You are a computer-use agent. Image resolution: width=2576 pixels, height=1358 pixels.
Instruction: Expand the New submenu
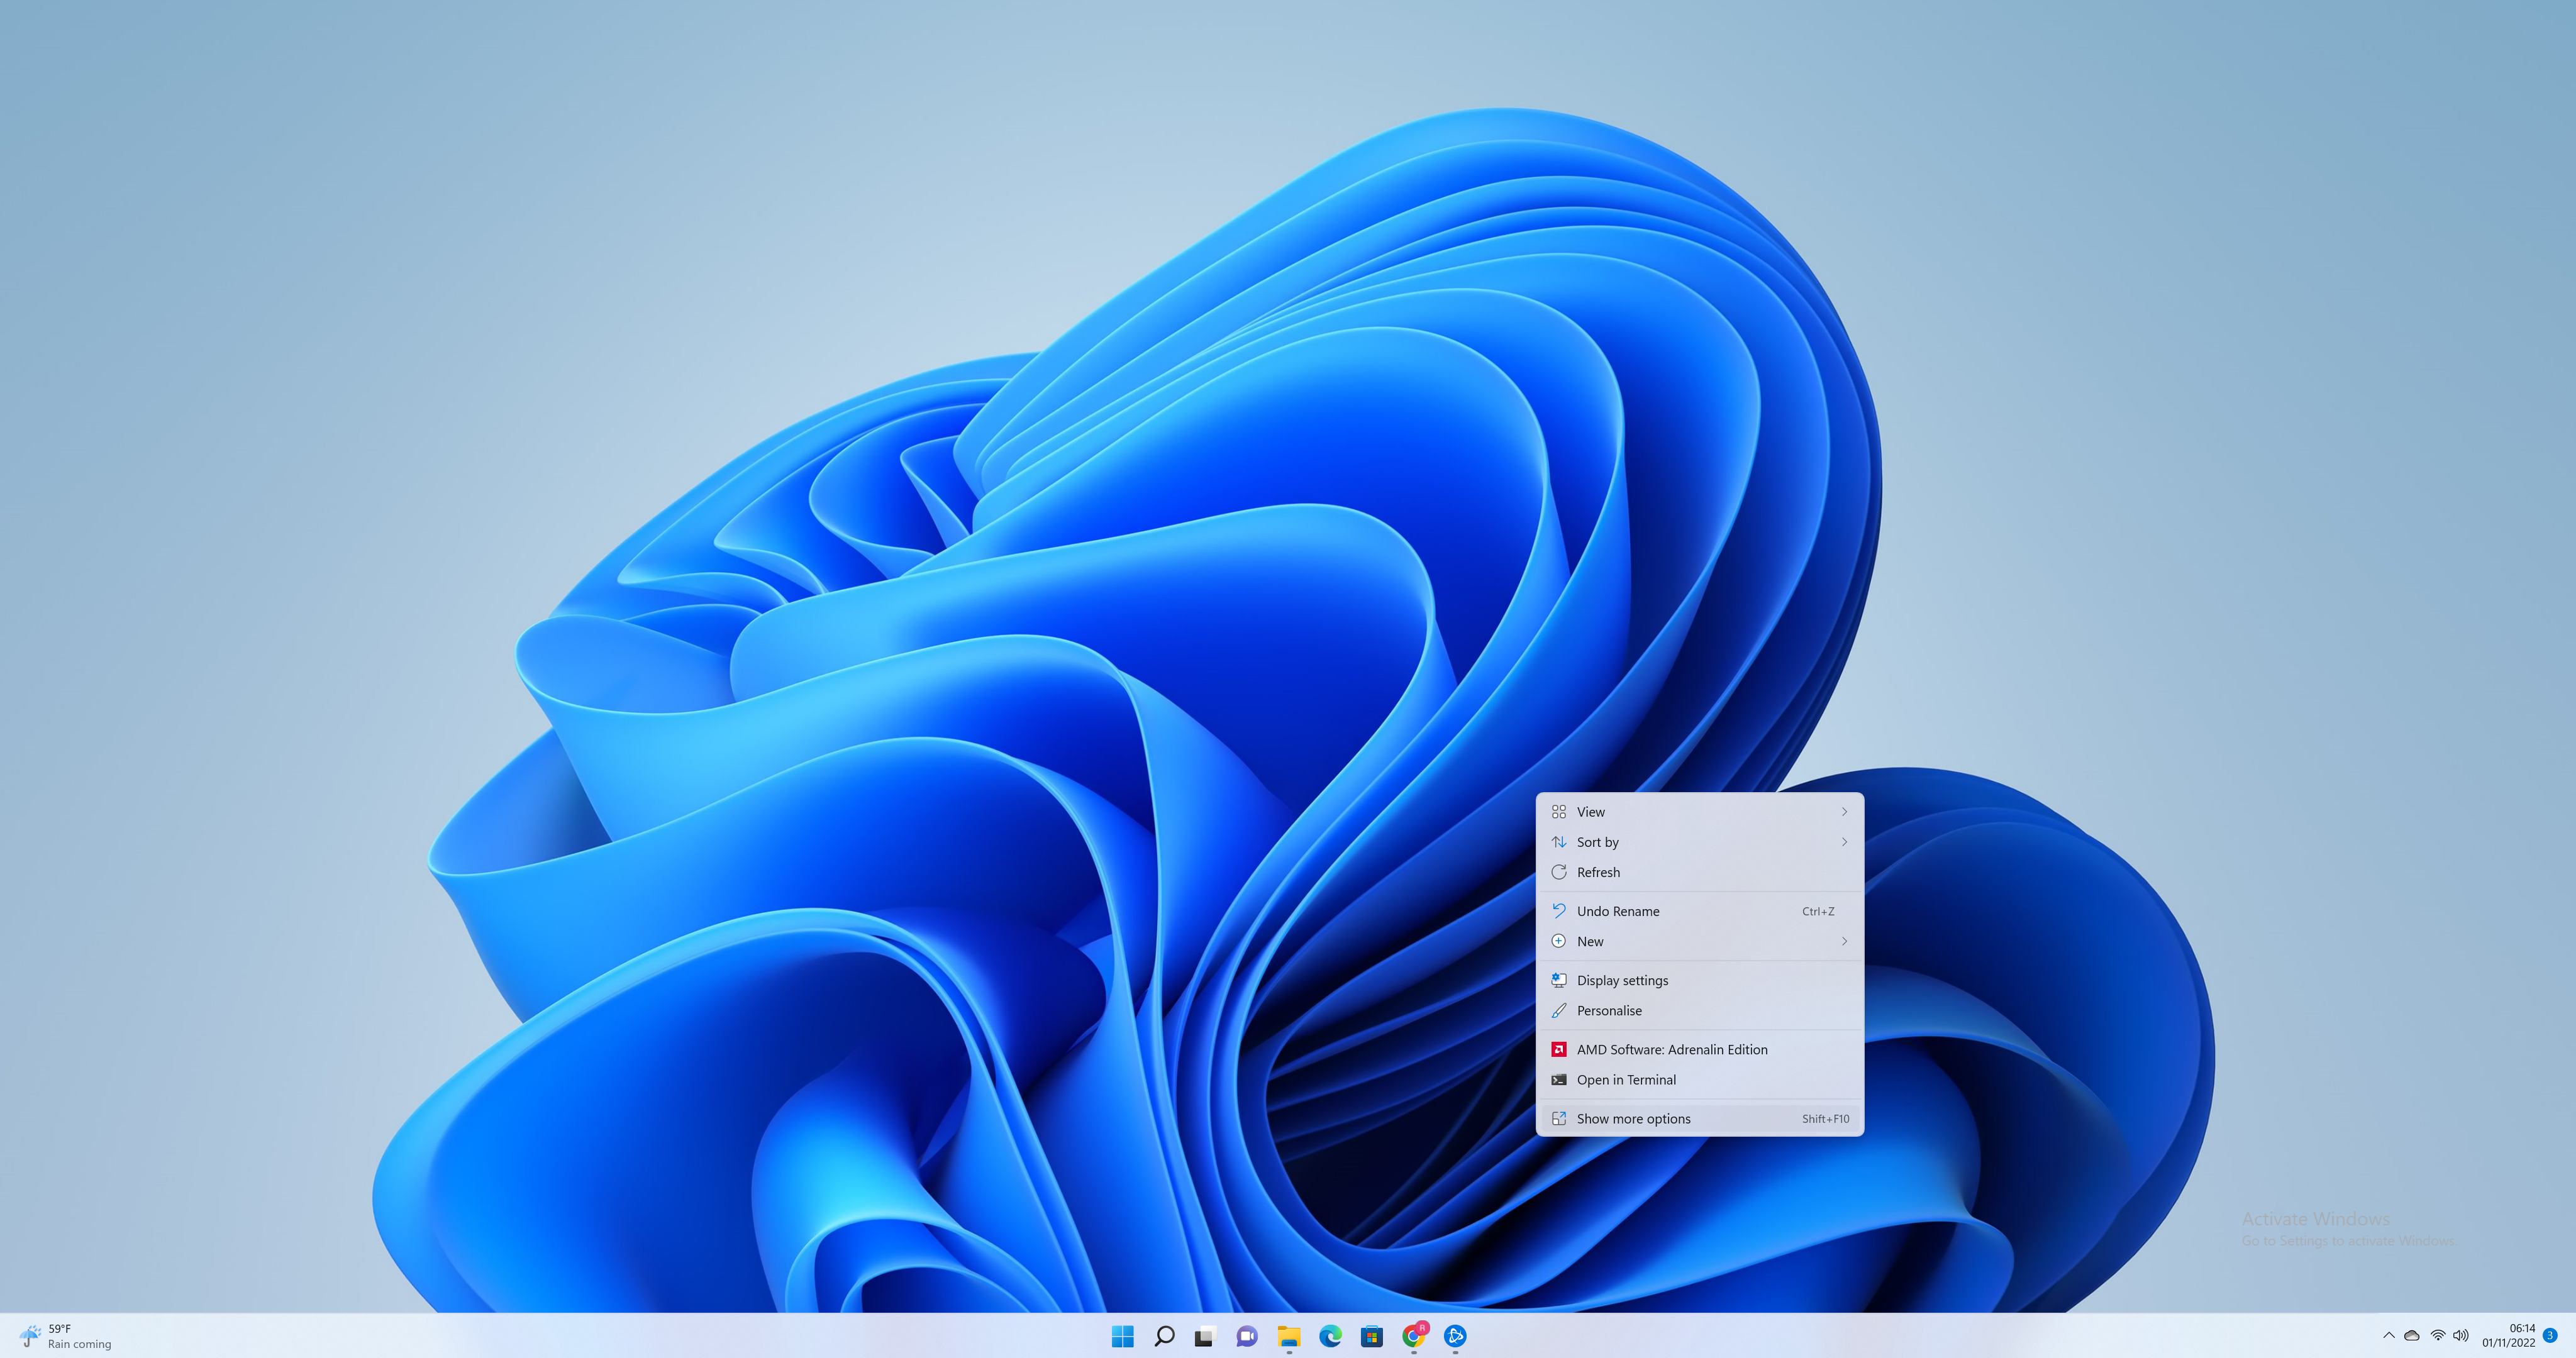[x=1700, y=941]
